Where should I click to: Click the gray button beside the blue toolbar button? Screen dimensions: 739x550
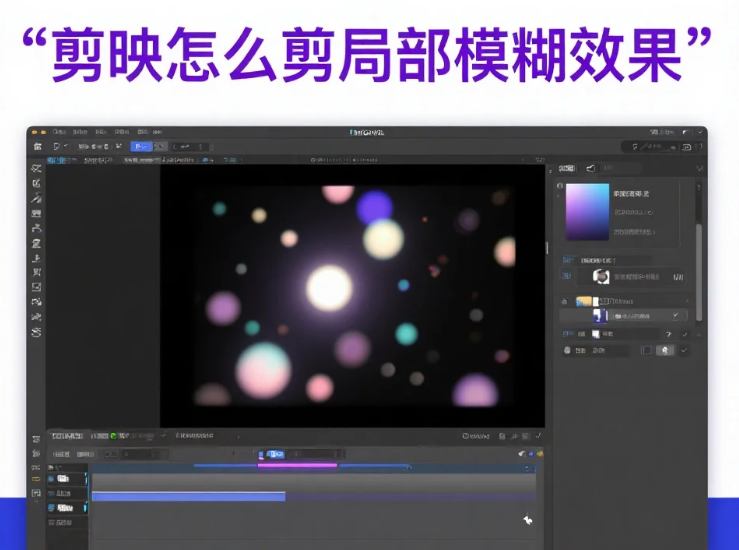tap(160, 147)
